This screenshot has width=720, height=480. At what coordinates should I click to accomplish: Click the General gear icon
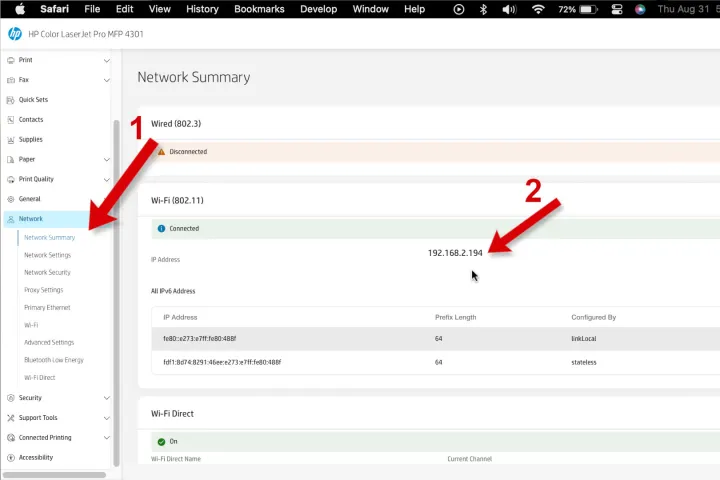pyautogui.click(x=11, y=199)
